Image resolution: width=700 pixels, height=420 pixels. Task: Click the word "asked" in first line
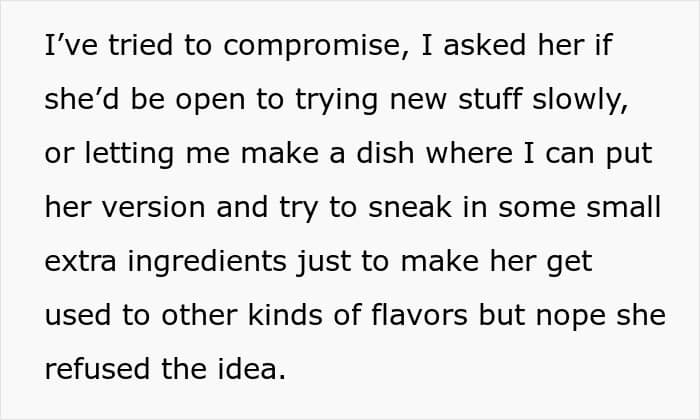coord(484,46)
